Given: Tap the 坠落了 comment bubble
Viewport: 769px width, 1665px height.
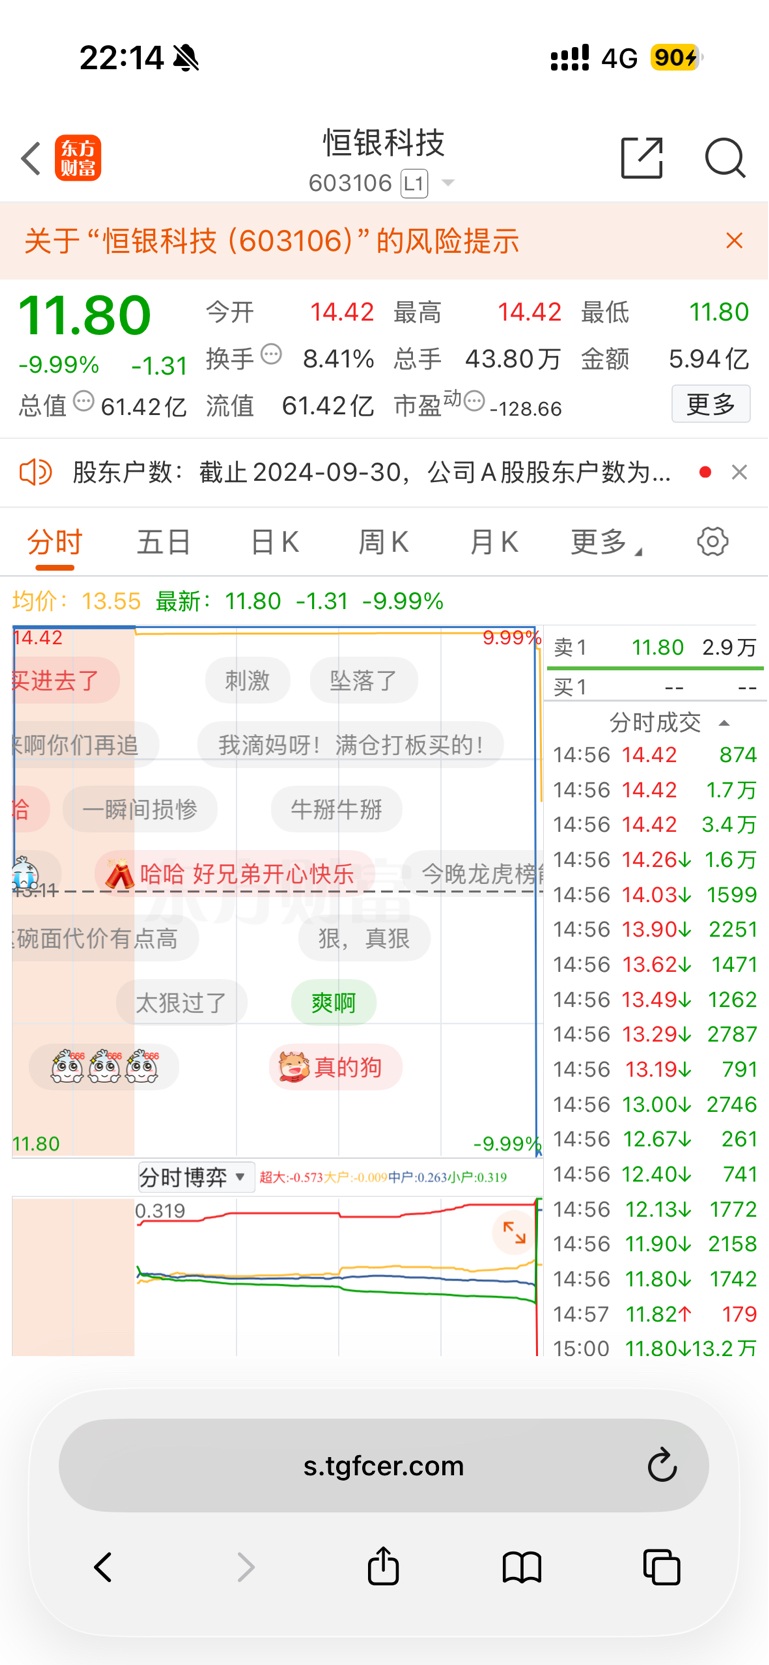Looking at the screenshot, I should [x=363, y=681].
